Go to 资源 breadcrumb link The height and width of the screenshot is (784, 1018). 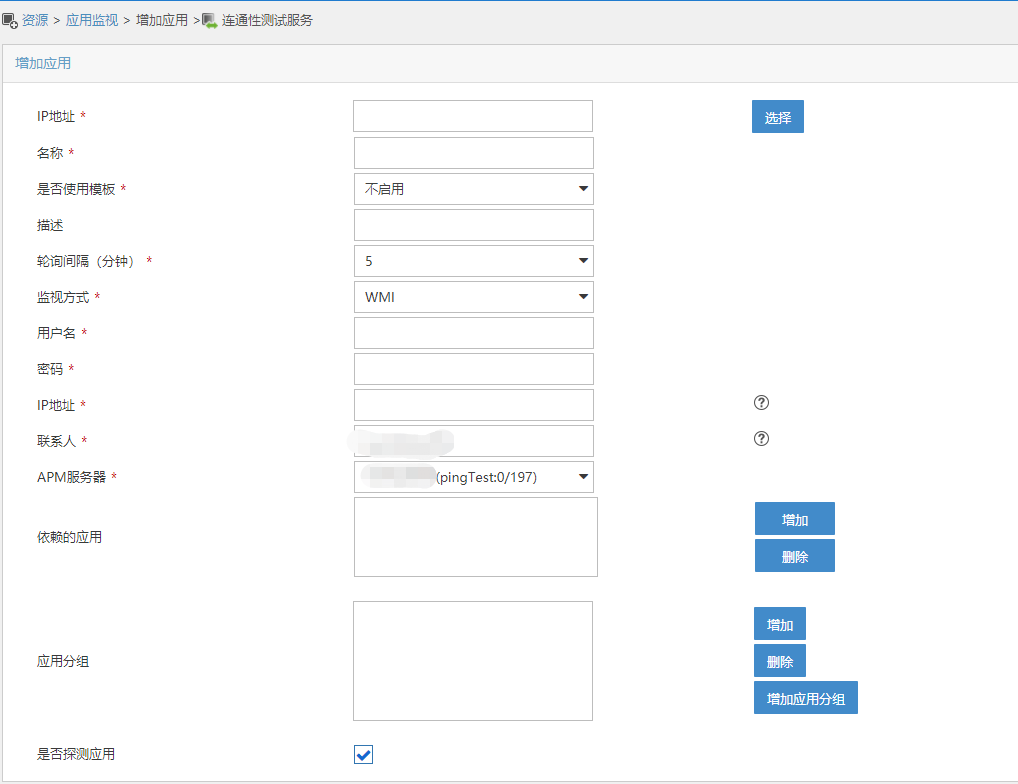35,20
